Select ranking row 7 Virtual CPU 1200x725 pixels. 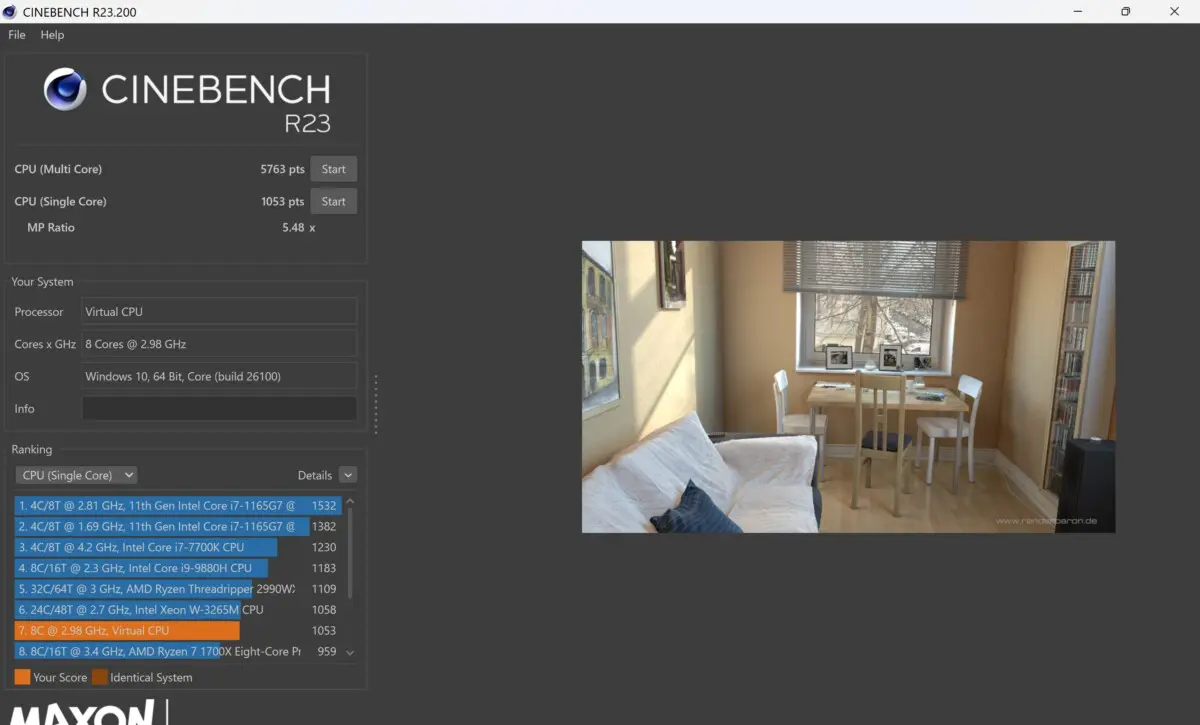pyautogui.click(x=177, y=631)
